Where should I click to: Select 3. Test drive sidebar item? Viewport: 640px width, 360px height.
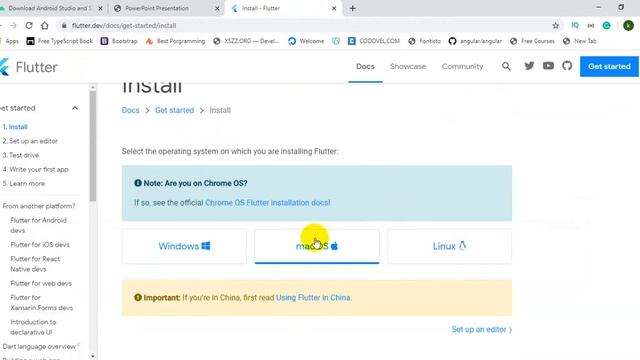click(x=21, y=155)
